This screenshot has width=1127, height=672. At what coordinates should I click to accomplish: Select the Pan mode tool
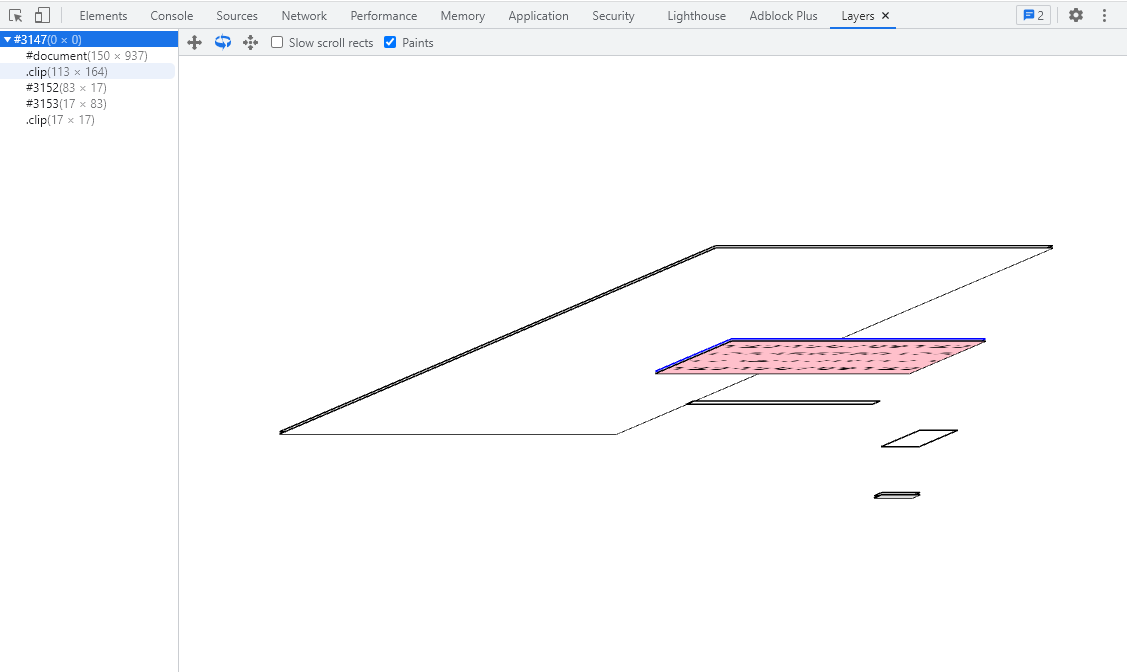coord(195,42)
